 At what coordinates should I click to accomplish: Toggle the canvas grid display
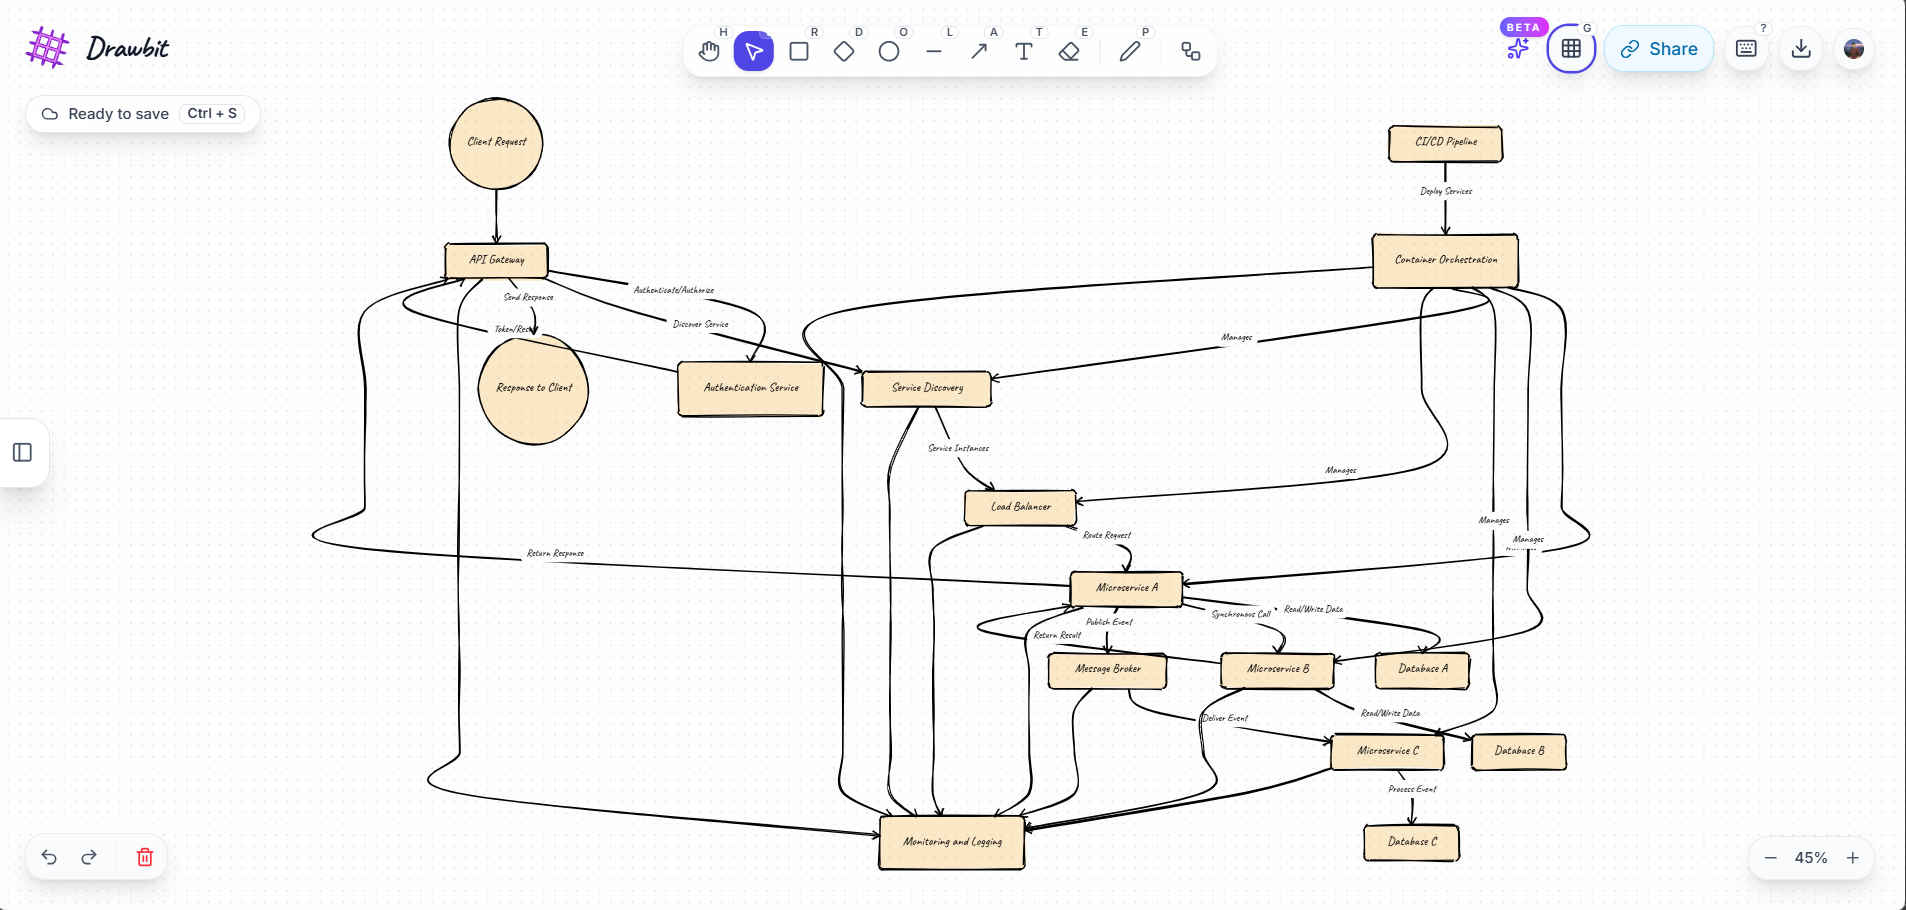point(1571,48)
